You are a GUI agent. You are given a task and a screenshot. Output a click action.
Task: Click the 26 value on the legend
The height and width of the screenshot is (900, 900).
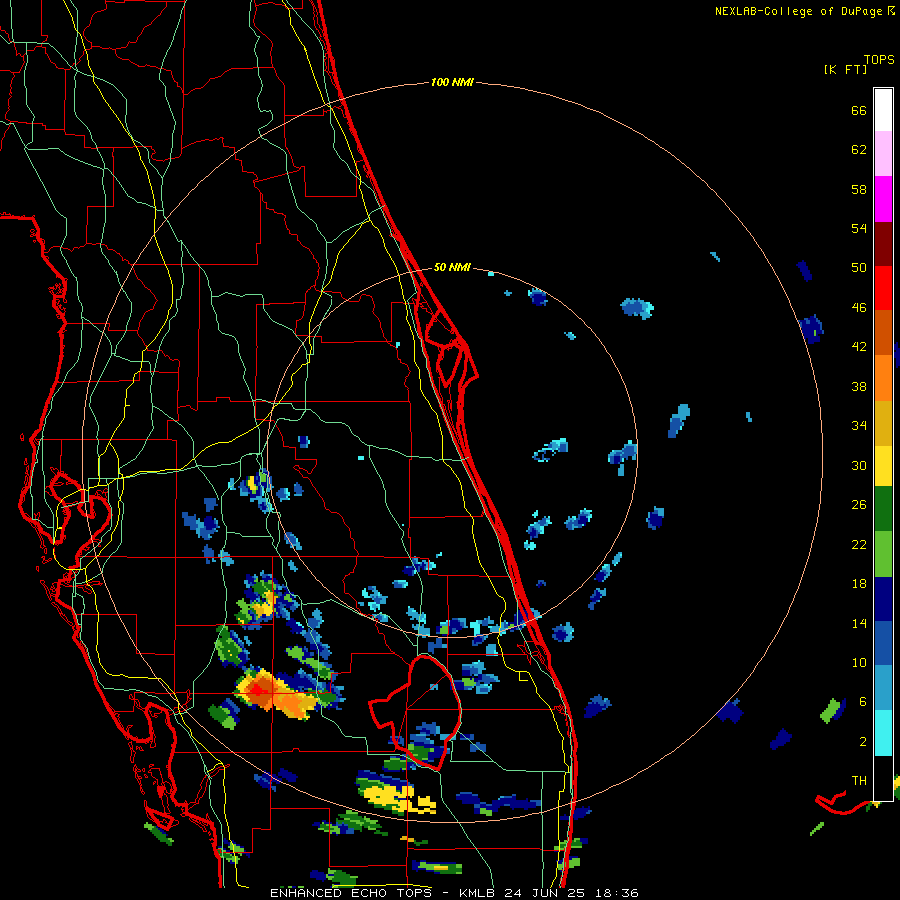pos(859,505)
